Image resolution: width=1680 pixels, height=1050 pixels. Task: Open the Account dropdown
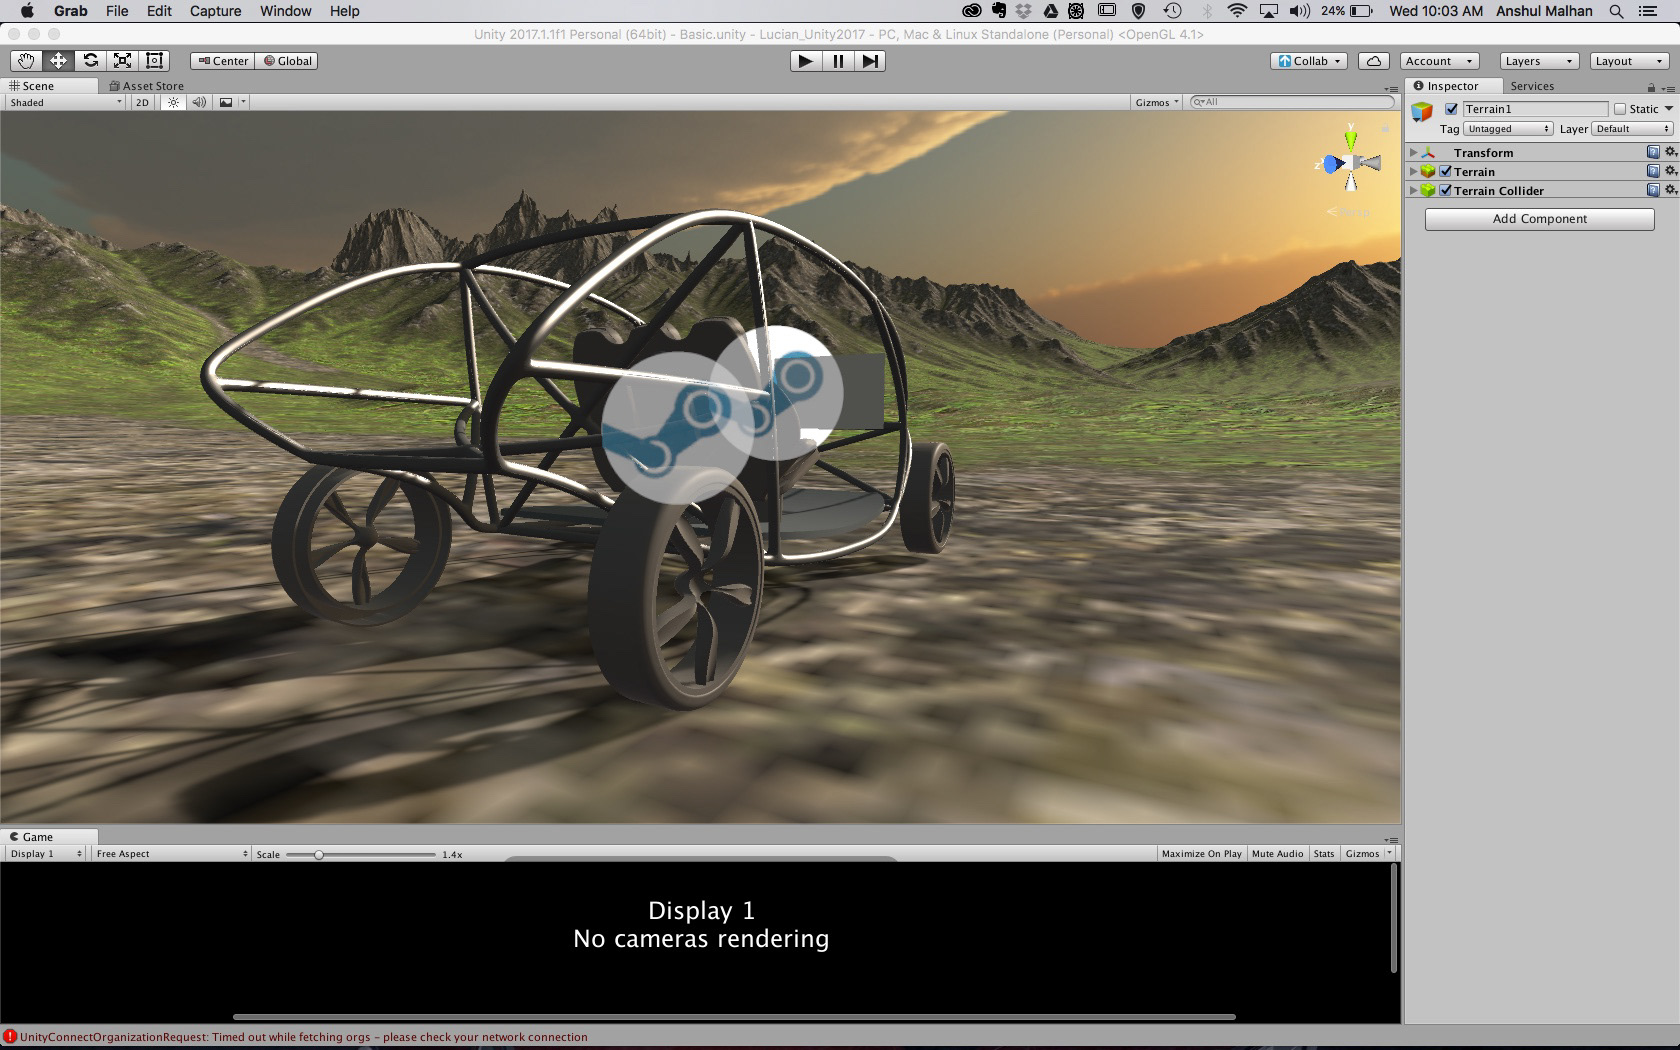[x=1438, y=61]
